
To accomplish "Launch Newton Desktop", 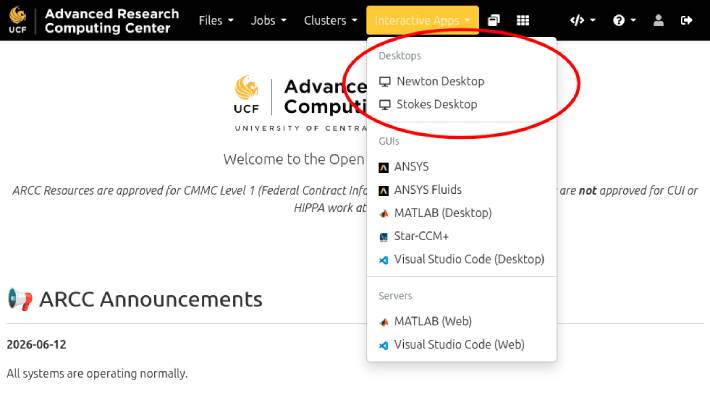I will [x=461, y=82].
